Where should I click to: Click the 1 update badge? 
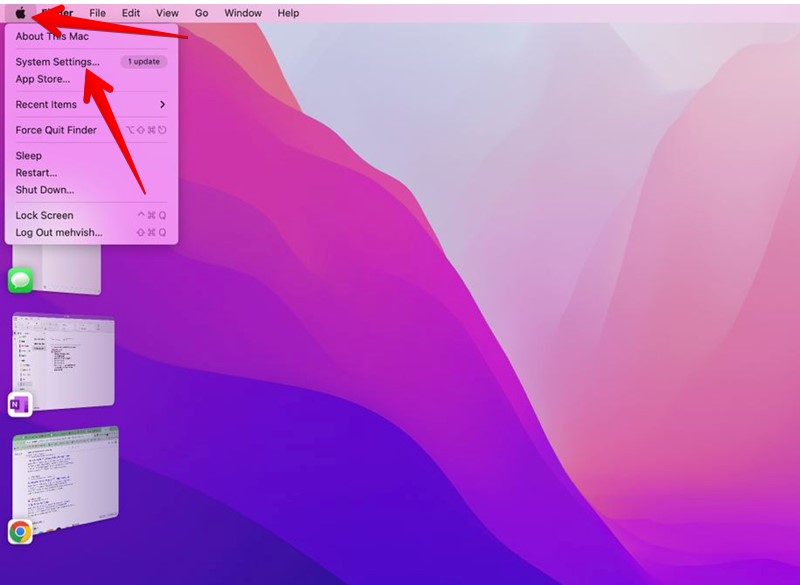click(x=141, y=61)
